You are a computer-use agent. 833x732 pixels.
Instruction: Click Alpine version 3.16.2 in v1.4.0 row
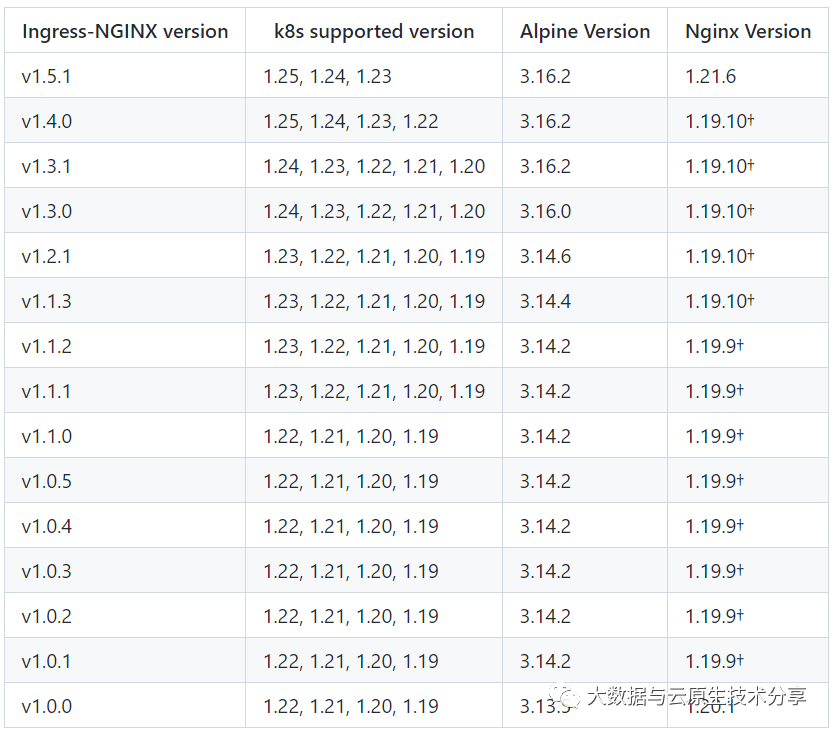point(585,121)
